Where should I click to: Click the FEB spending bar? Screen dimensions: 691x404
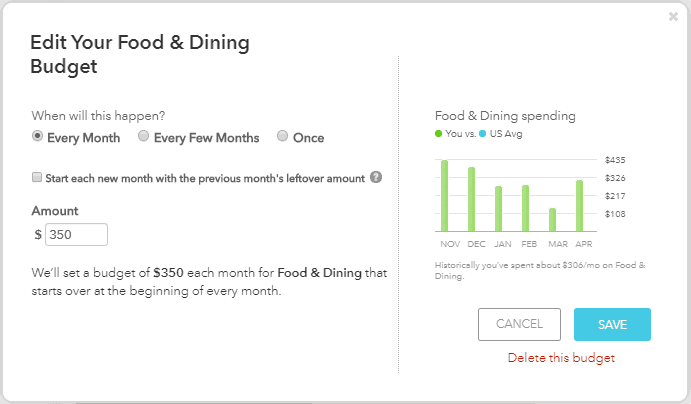click(525, 208)
